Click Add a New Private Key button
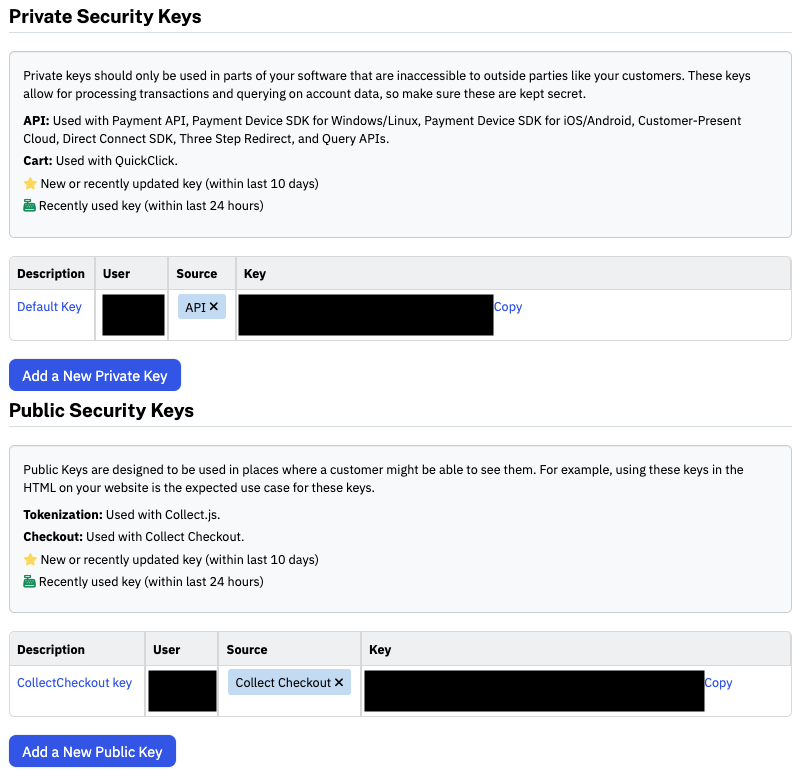The height and width of the screenshot is (782, 807). pyautogui.click(x=95, y=375)
